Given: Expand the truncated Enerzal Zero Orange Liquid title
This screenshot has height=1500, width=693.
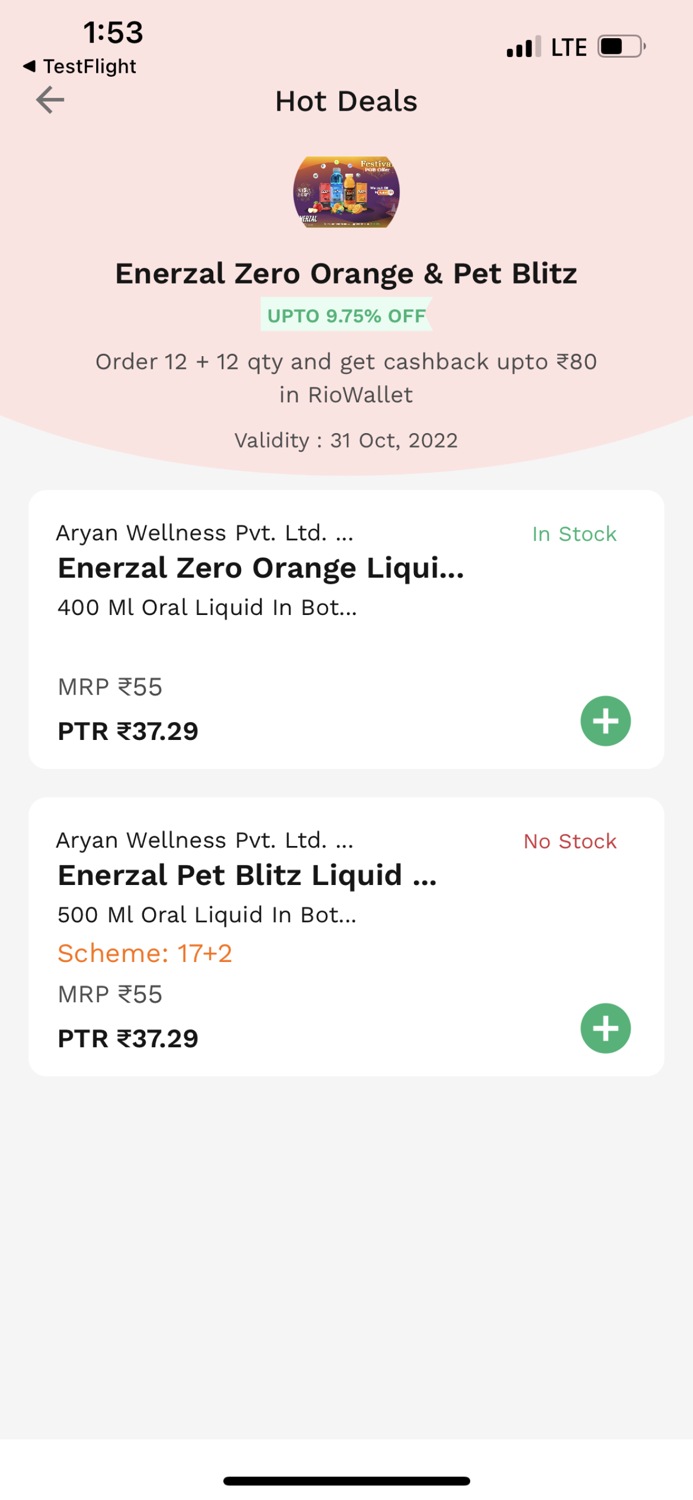Looking at the screenshot, I should (261, 568).
